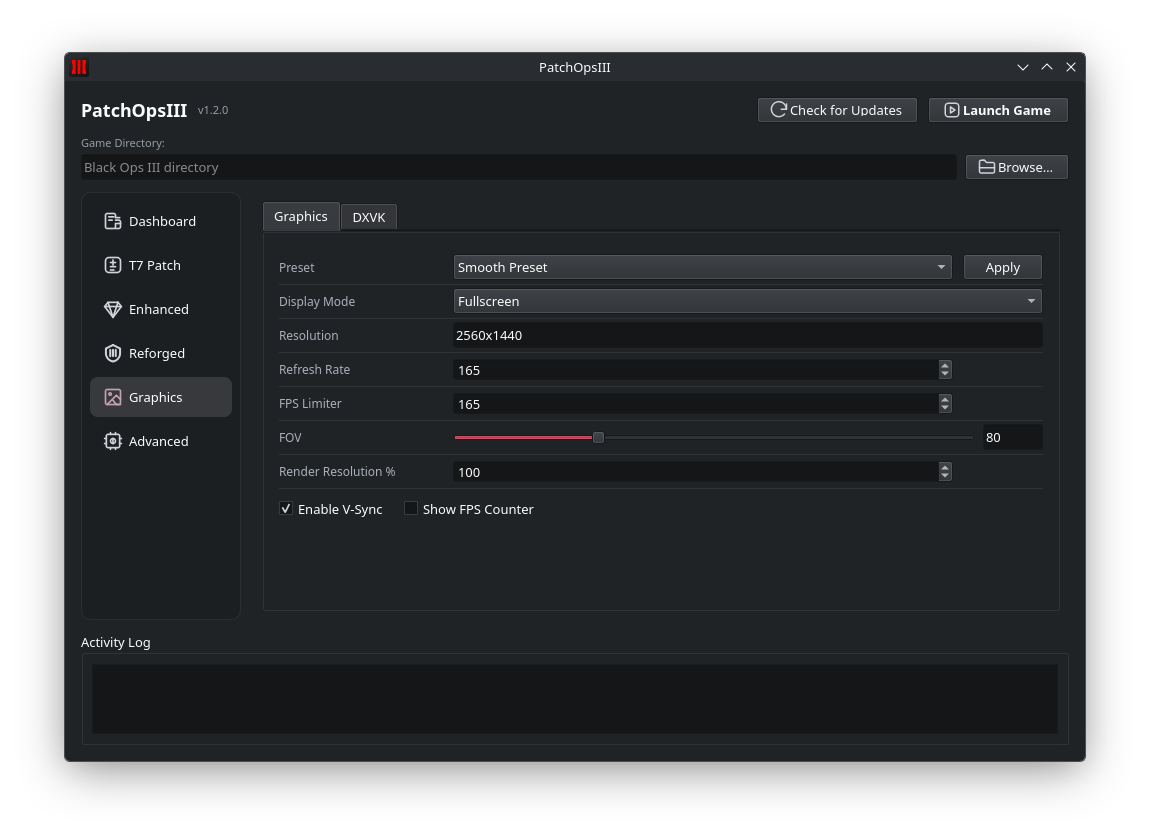The image size is (1150, 838).
Task: Click the Graphics picture icon in sidebar
Action: tap(112, 397)
